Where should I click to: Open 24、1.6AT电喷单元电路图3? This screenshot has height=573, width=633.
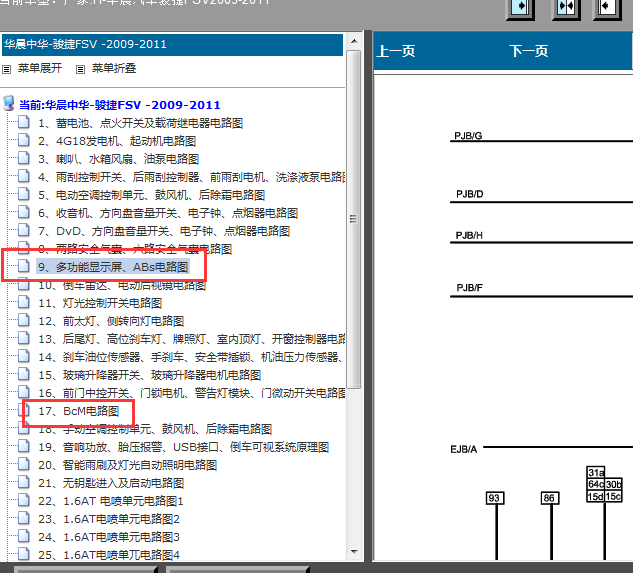[x=109, y=537]
